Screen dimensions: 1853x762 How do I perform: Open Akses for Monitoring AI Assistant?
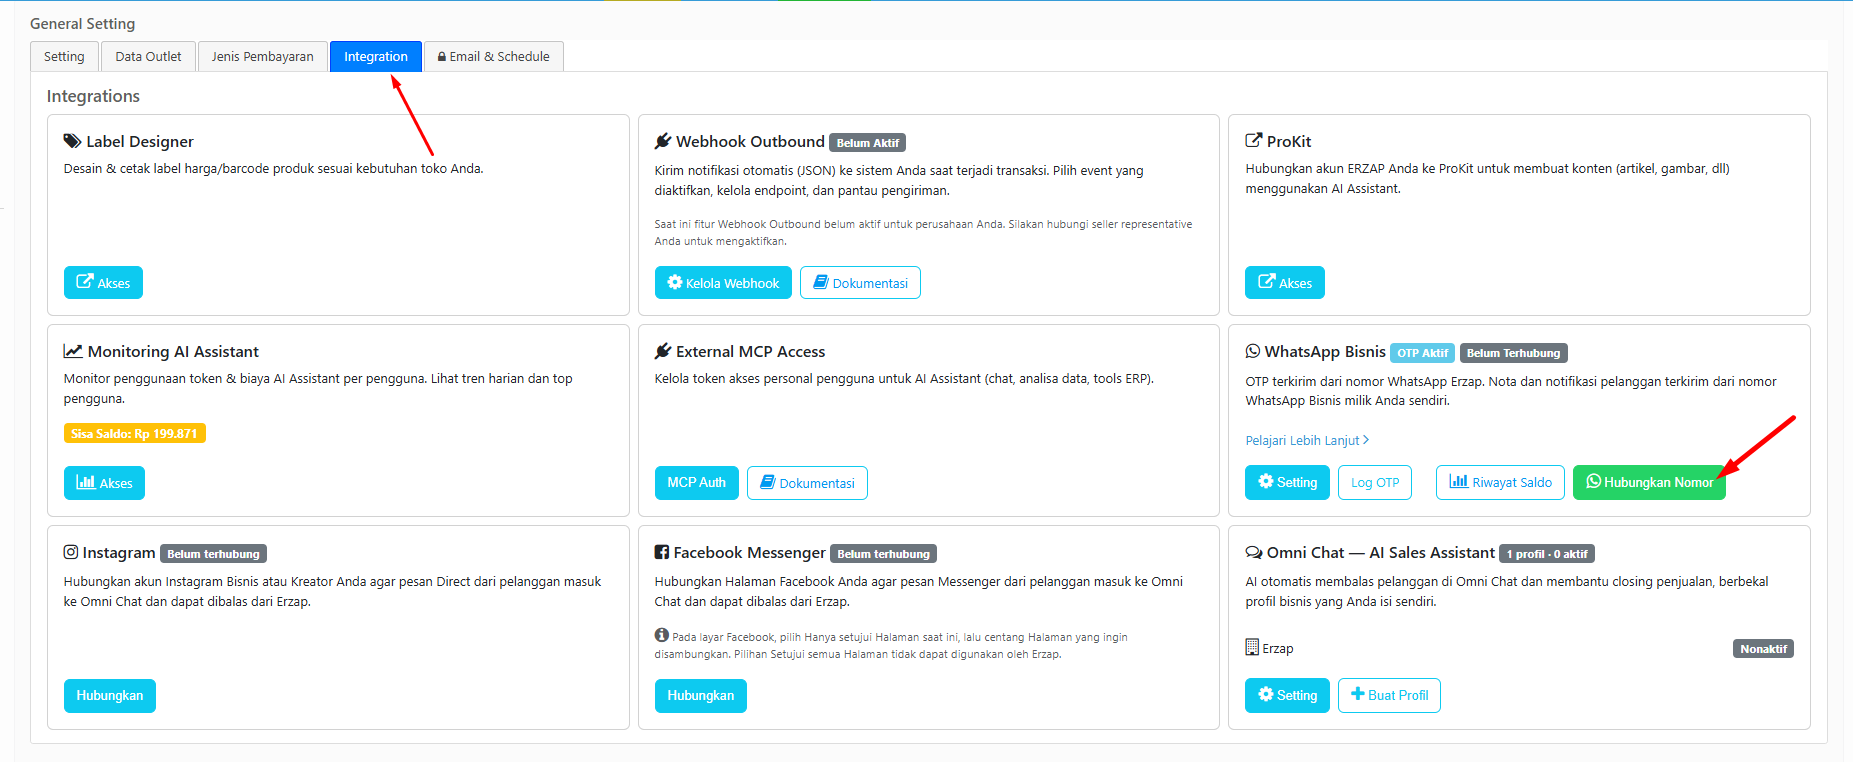(104, 483)
